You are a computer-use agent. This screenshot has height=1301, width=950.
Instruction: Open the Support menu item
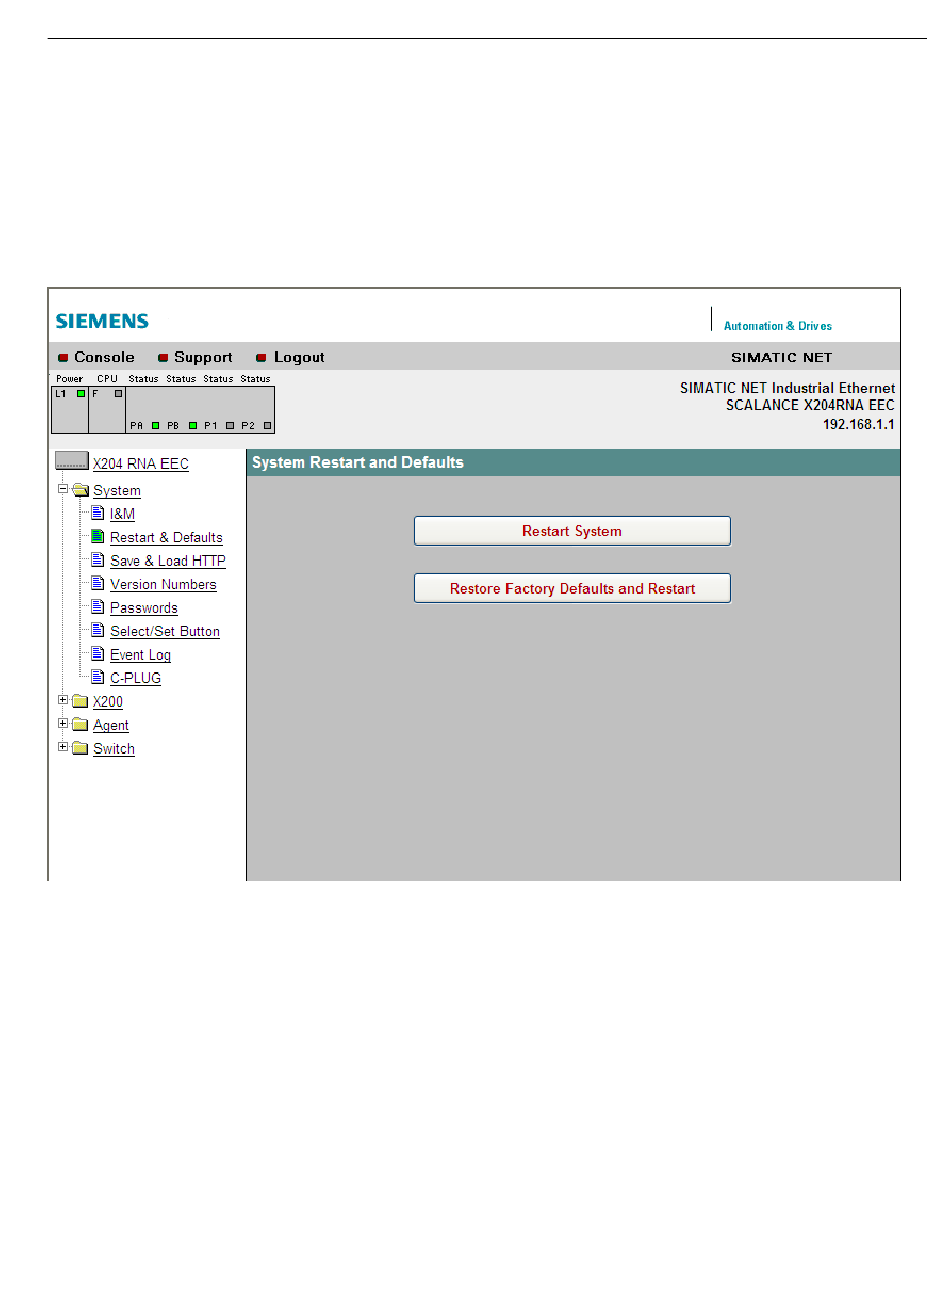point(203,357)
